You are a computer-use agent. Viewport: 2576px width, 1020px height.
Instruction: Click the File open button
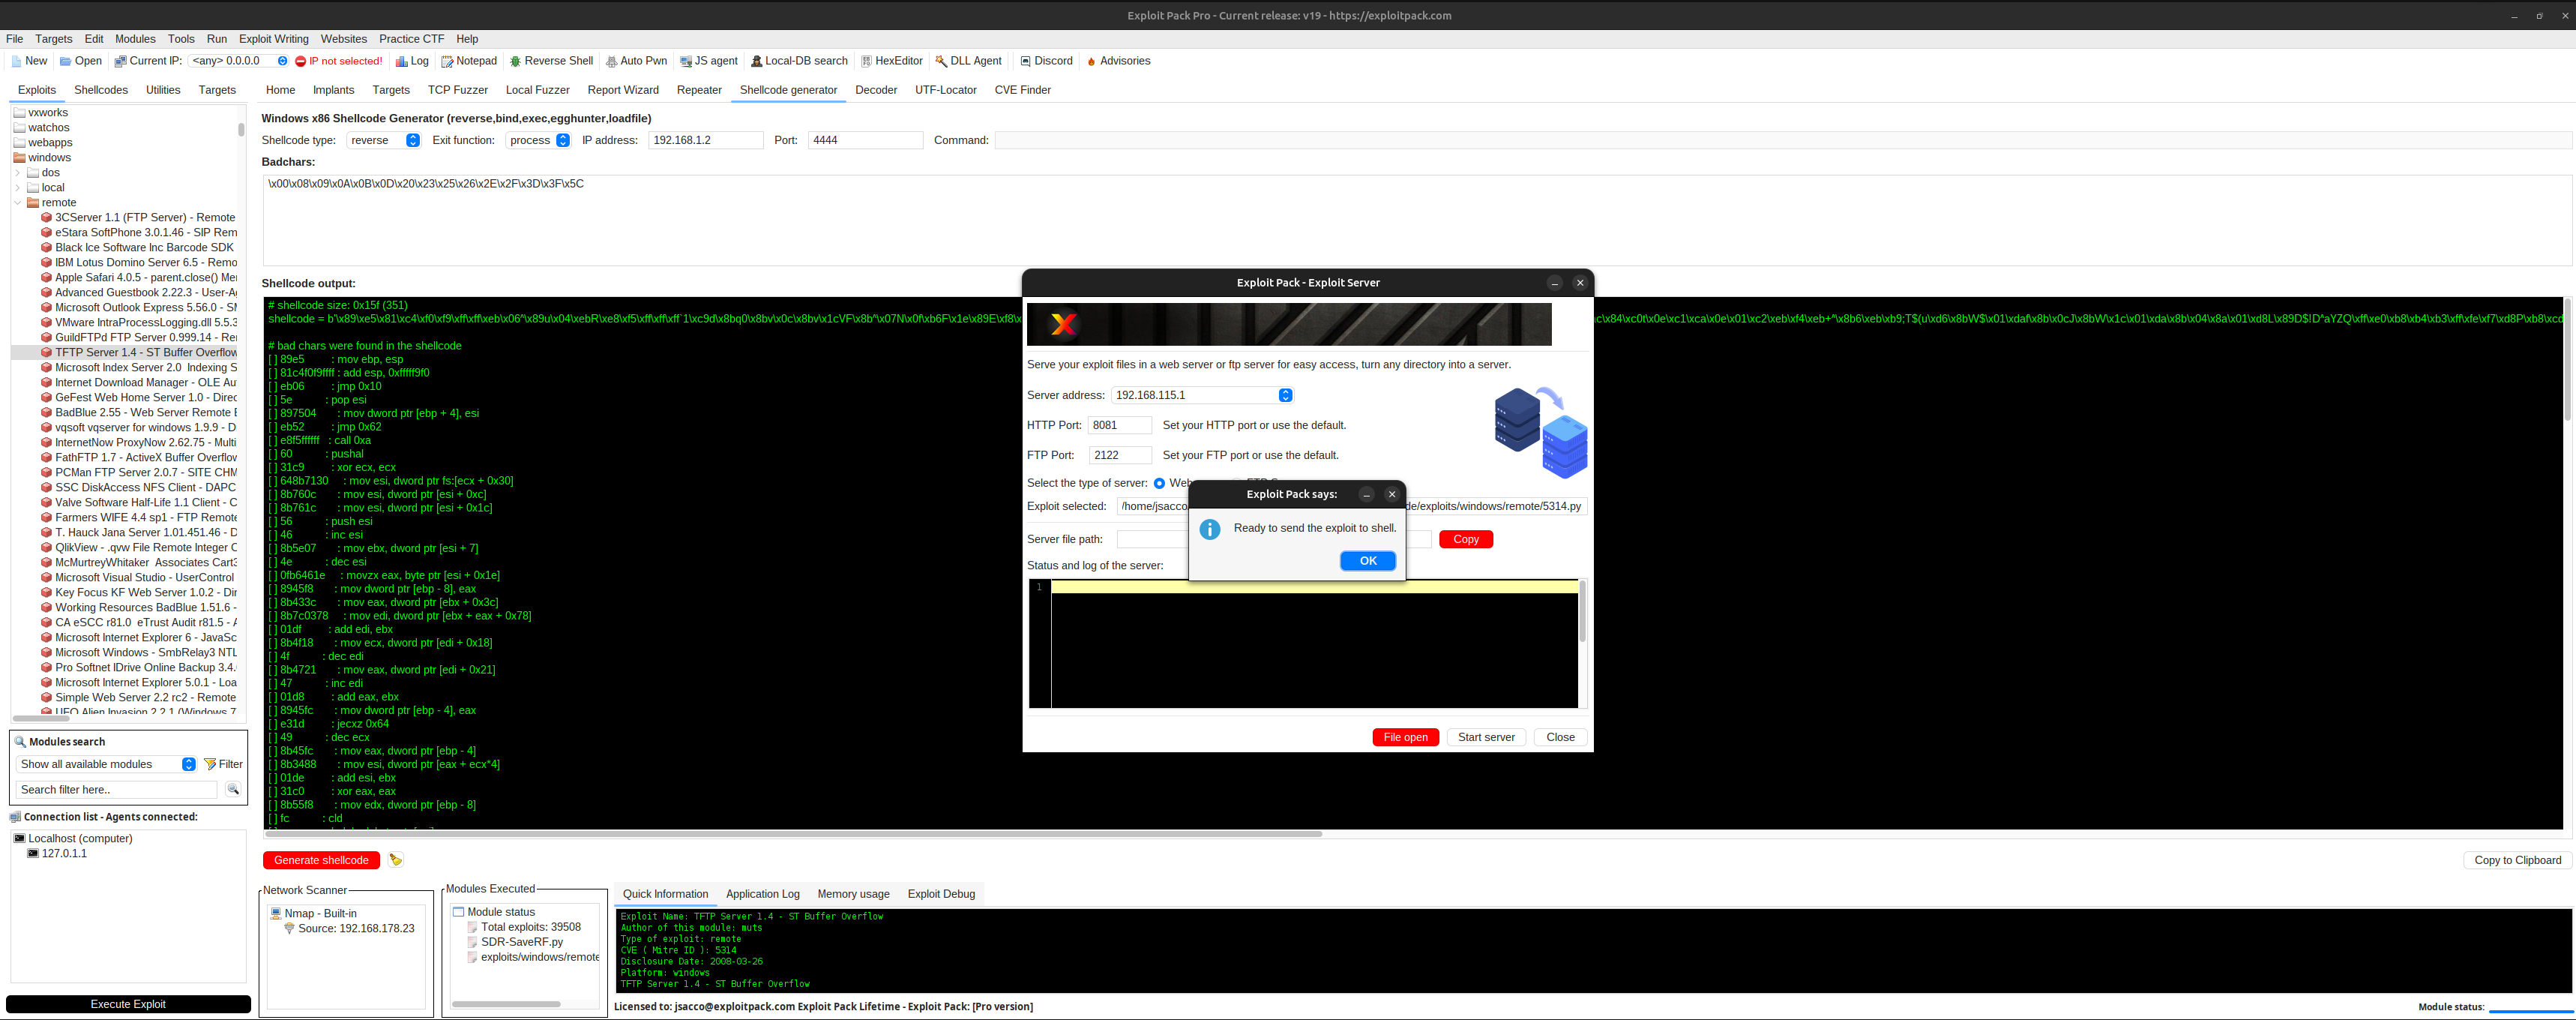(1405, 738)
